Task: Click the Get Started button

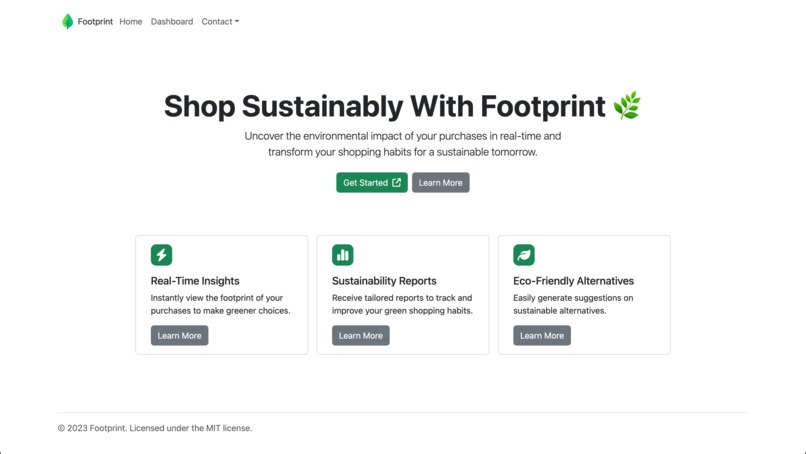Action: click(x=372, y=183)
